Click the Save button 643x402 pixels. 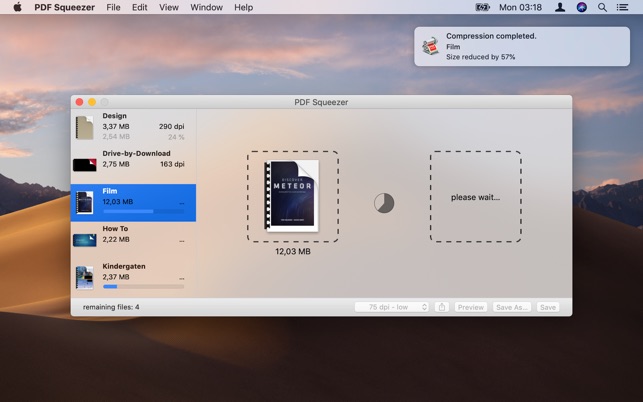pyautogui.click(x=548, y=307)
